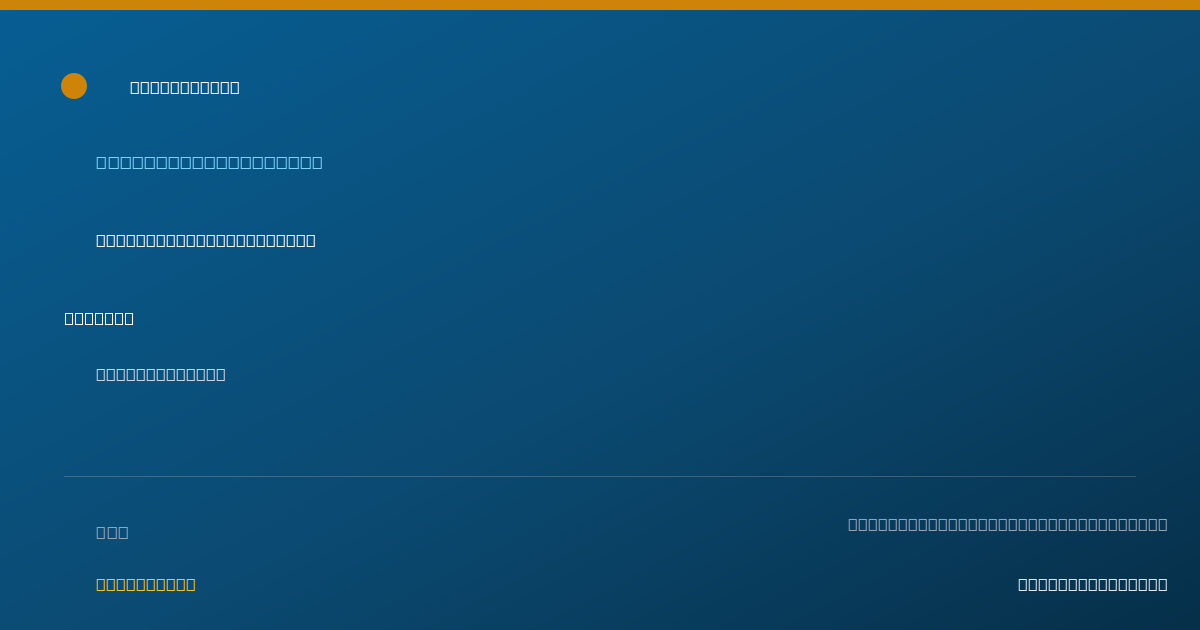Click the white subtitle line under light-blue headline

coord(206,240)
